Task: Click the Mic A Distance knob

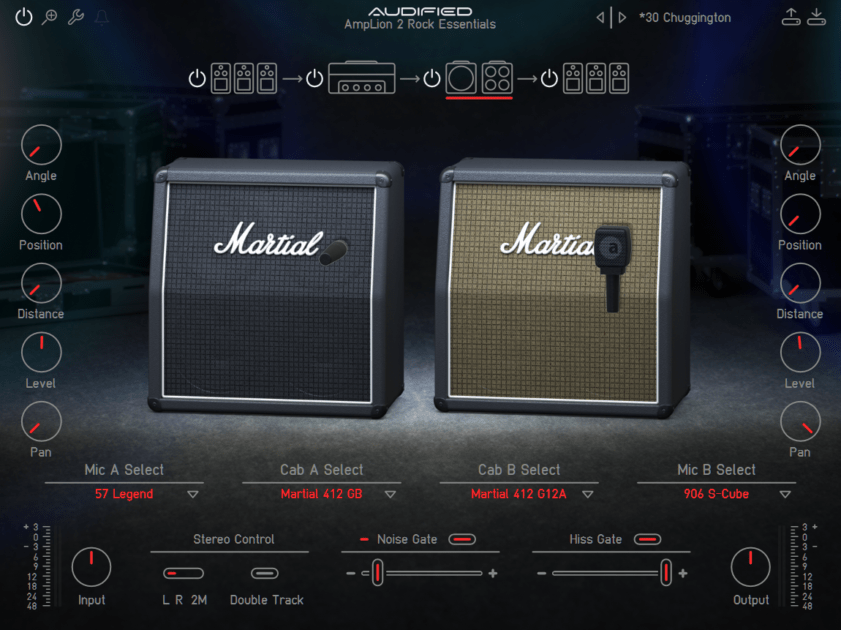Action: tap(41, 283)
